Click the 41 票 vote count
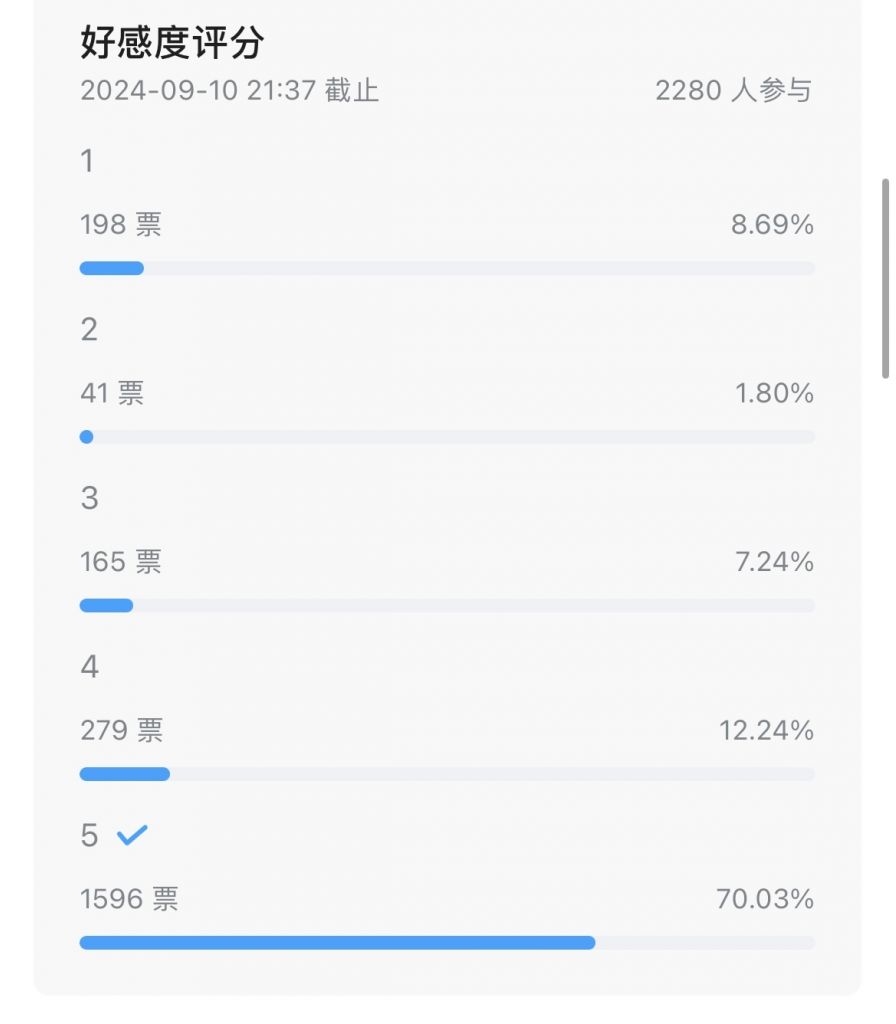Screen dimensions: 896x1024 click(x=112, y=394)
